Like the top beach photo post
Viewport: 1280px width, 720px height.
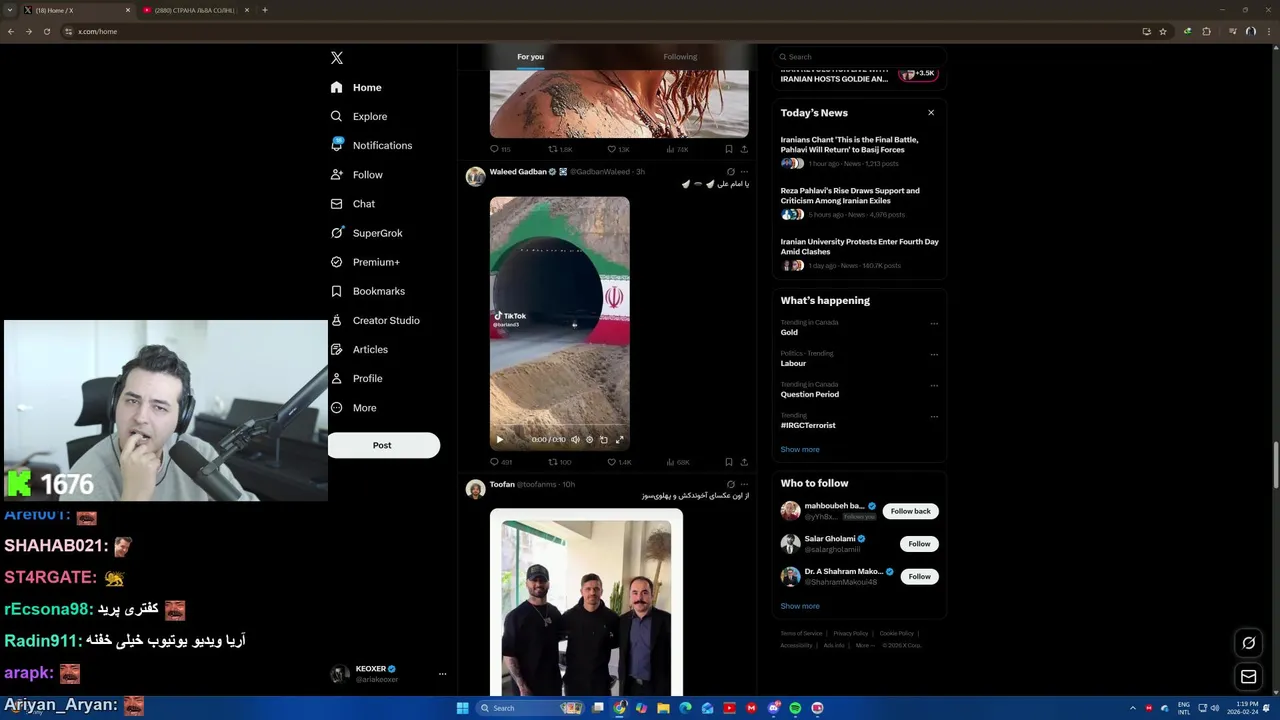coord(619,149)
